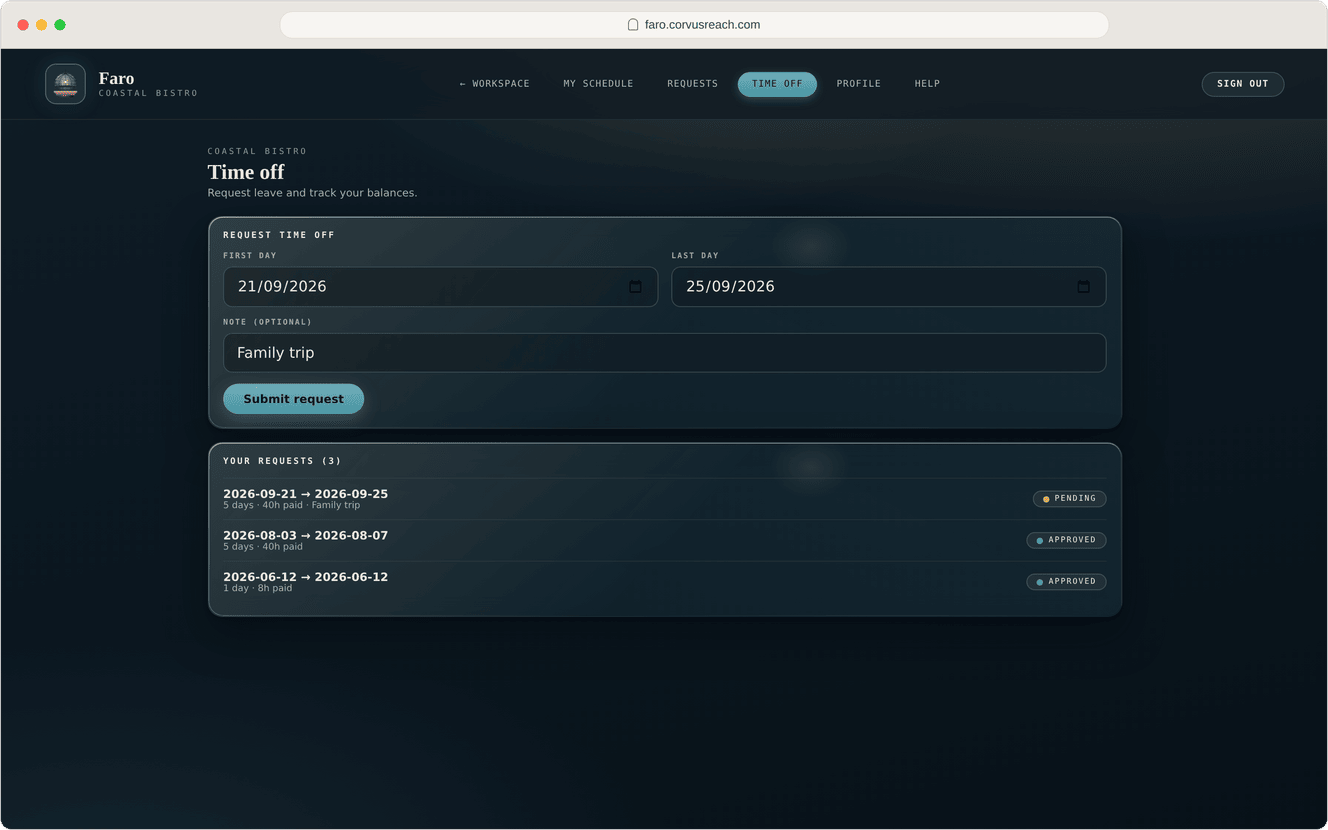The width and height of the screenshot is (1328, 830).
Task: Click the First Day date field
Action: pos(441,287)
